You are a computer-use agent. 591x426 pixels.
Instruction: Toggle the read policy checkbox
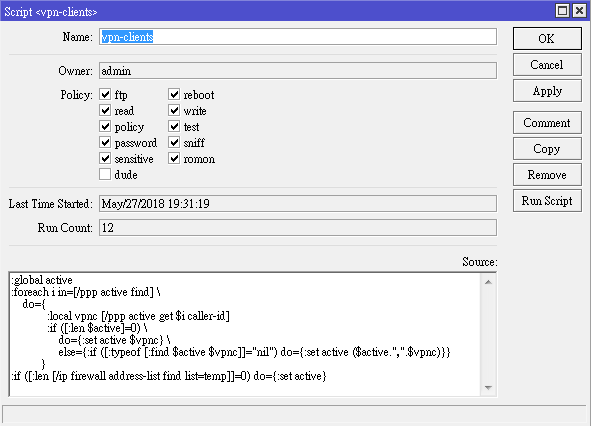[105, 110]
